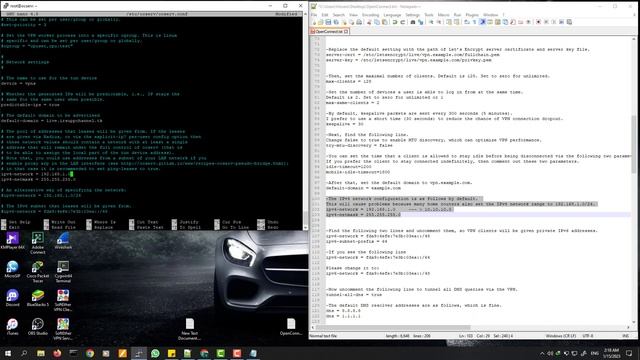Image resolution: width=640 pixels, height=360 pixels.
Task: Click the INS indicator in status bar
Action: (x=625, y=336)
